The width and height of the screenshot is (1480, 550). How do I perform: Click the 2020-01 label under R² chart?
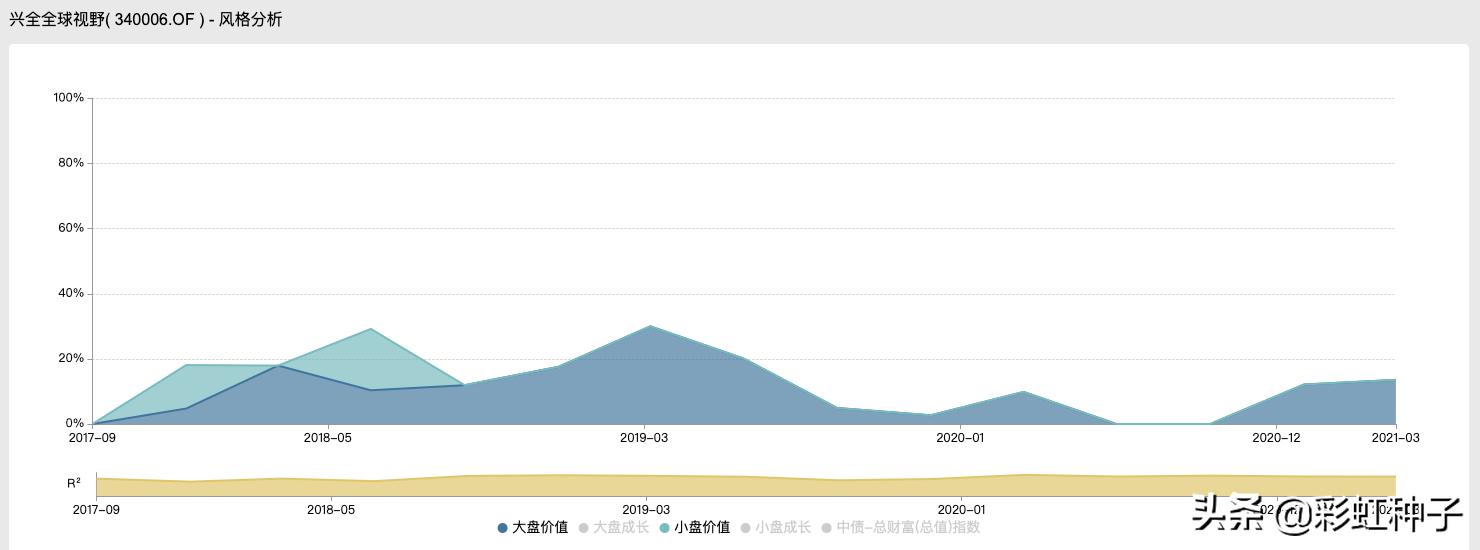(961, 510)
